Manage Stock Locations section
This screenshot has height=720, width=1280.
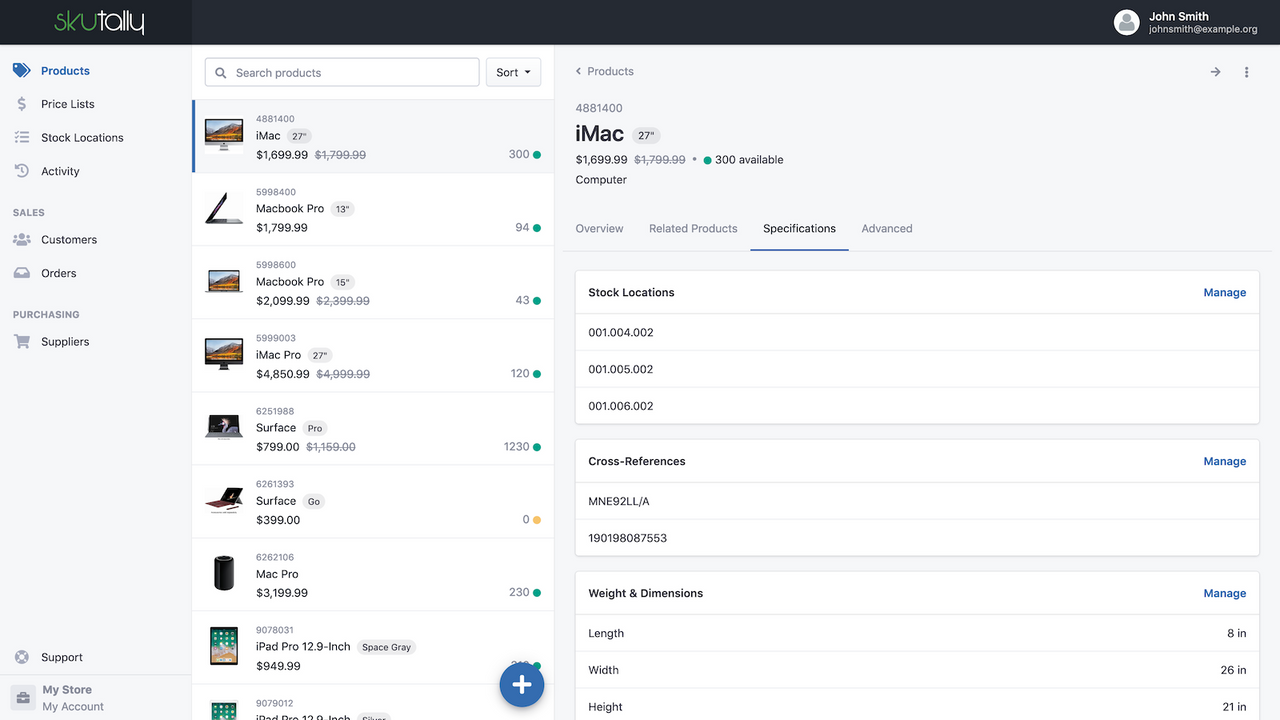1224,293
